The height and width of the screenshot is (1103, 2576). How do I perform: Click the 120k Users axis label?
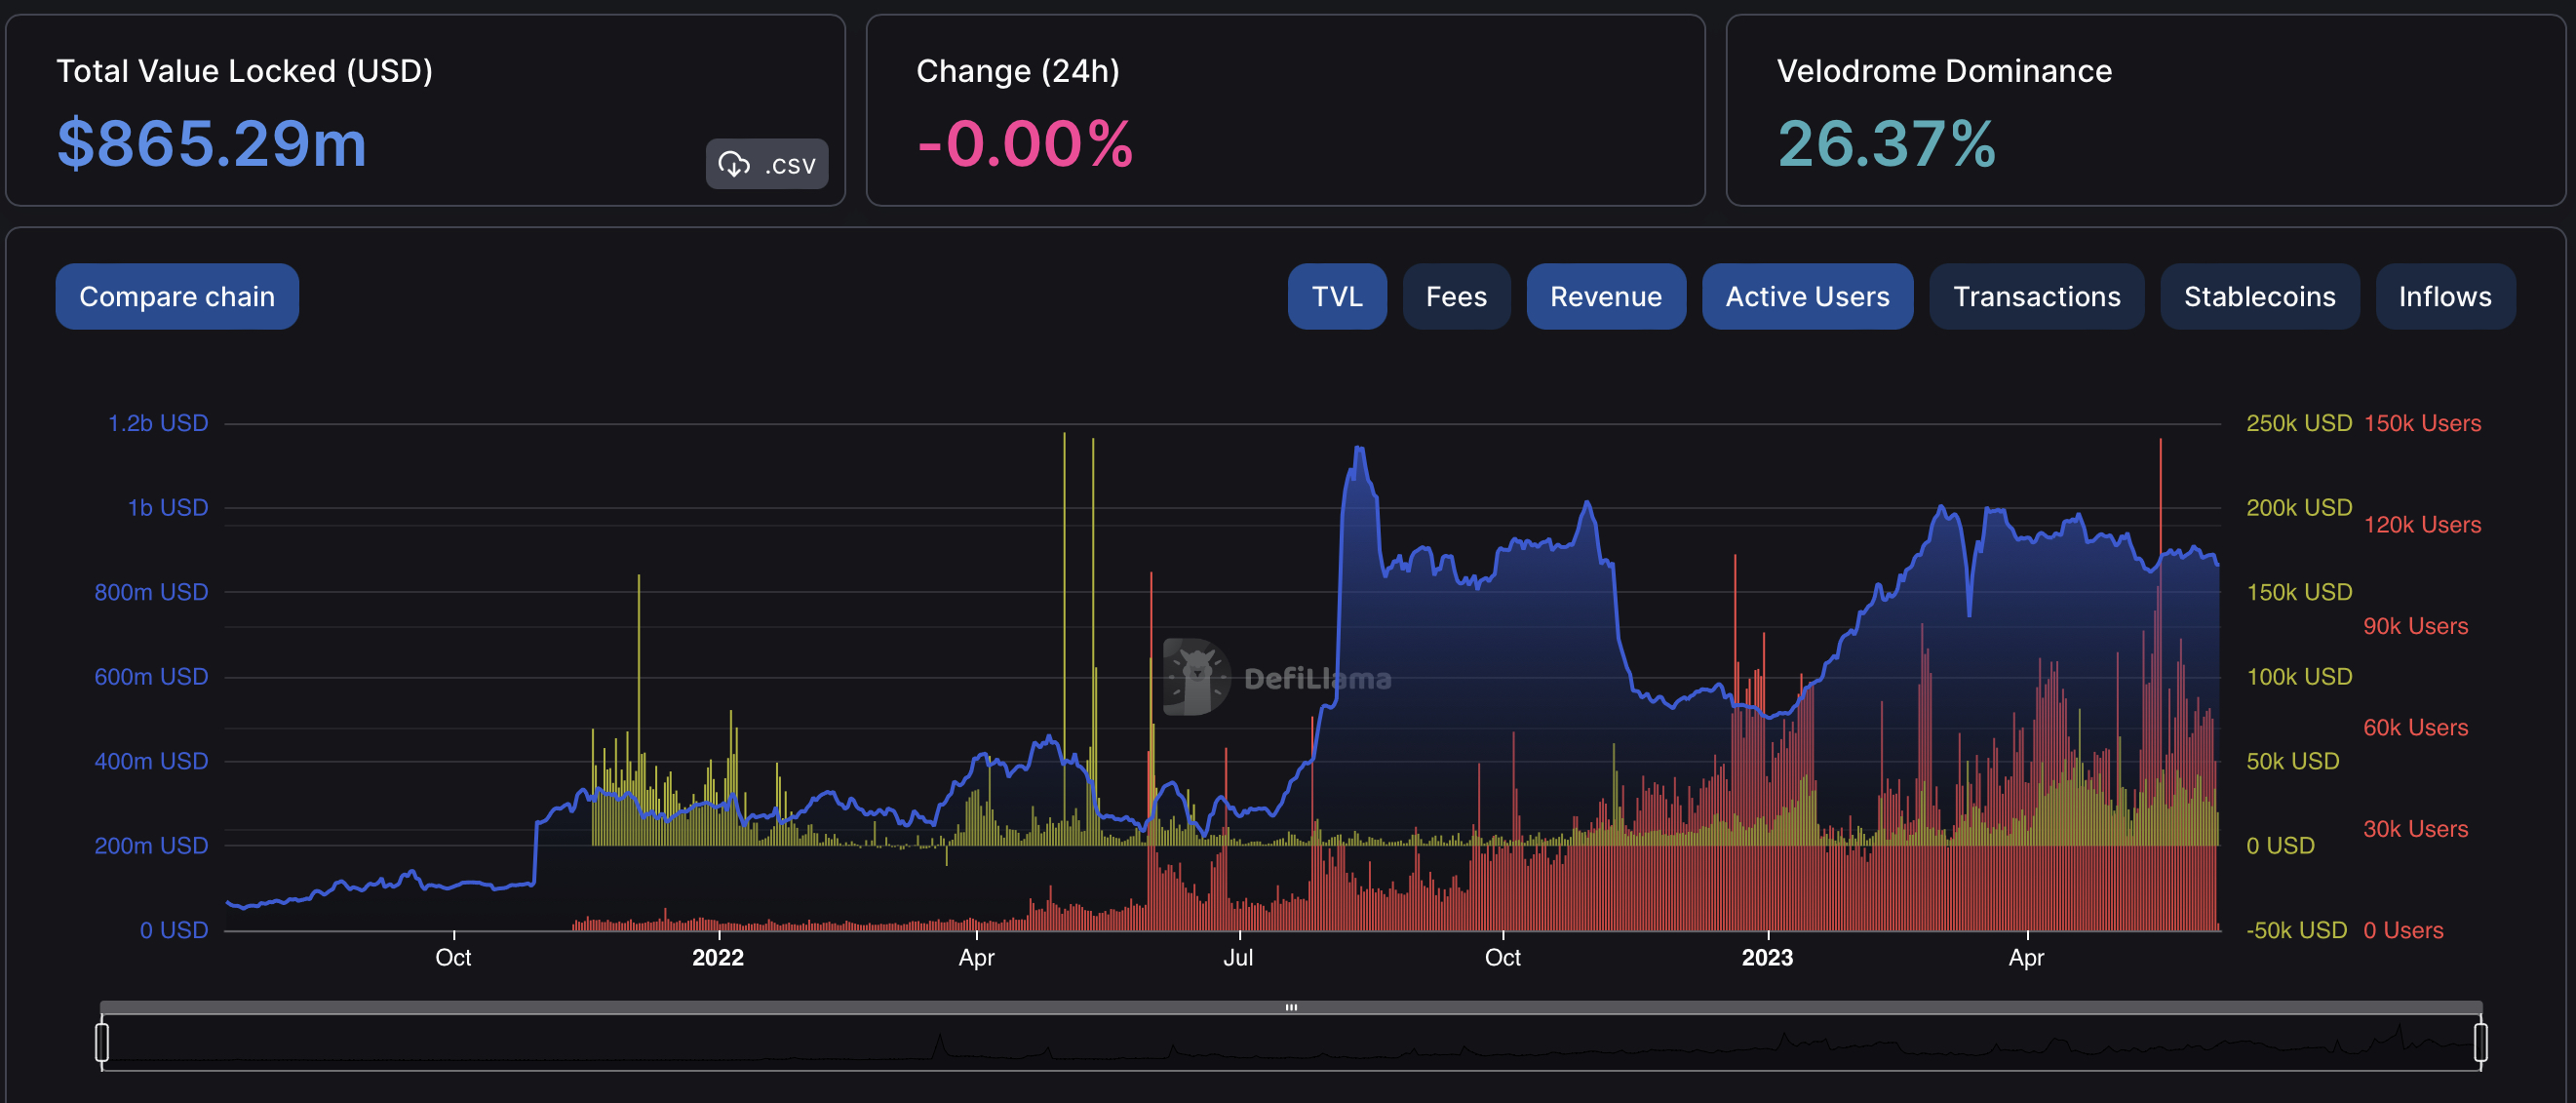[x=2422, y=525]
